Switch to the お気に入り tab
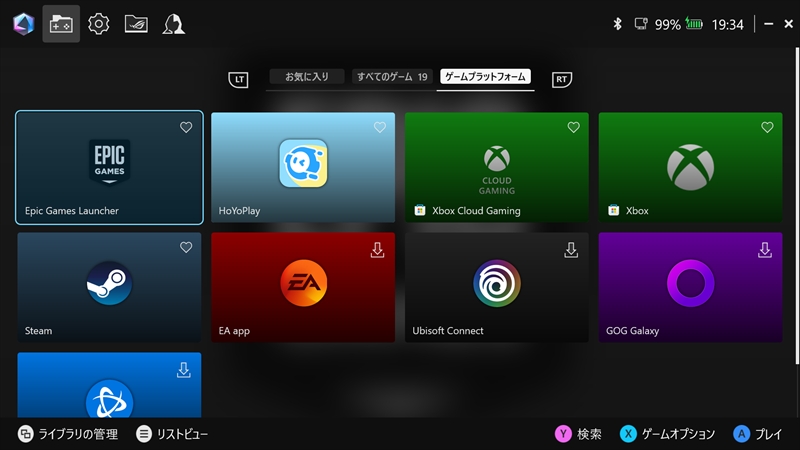This screenshot has height=450, width=800. [x=307, y=77]
